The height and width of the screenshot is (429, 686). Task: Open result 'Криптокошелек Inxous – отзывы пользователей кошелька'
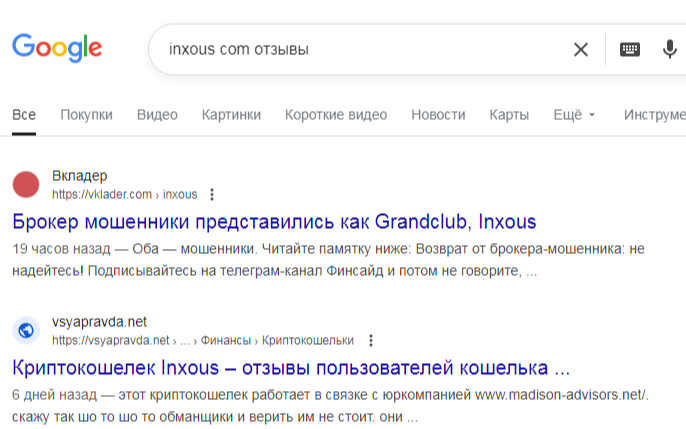(x=291, y=366)
